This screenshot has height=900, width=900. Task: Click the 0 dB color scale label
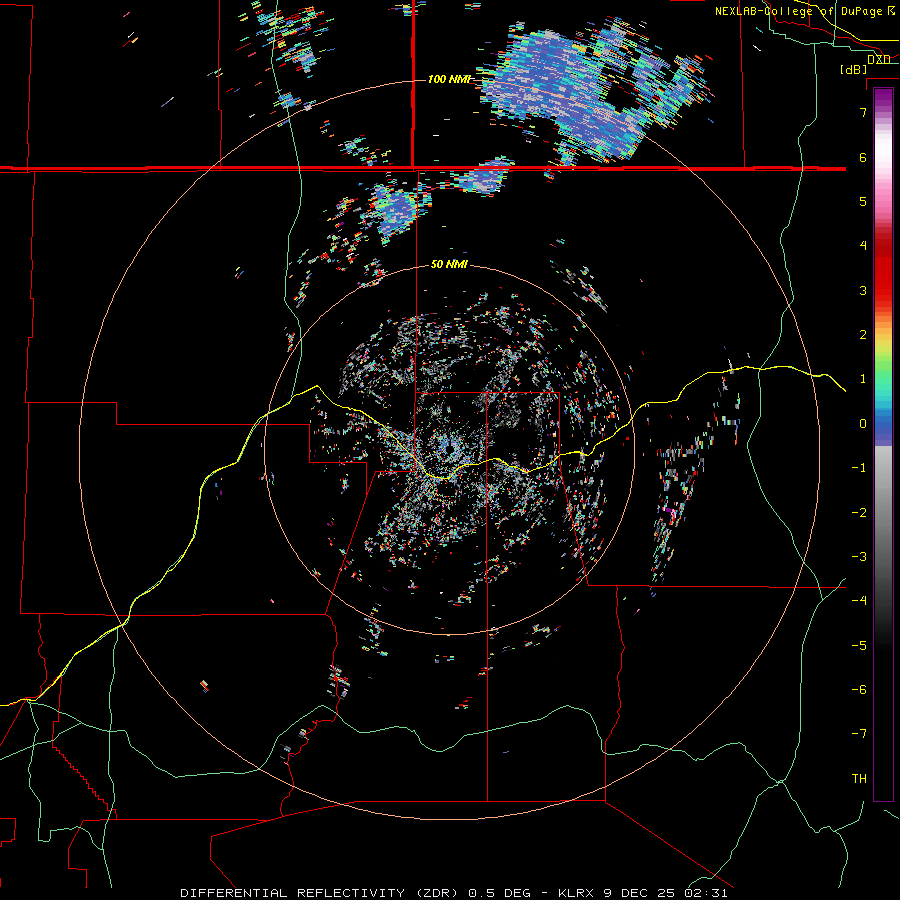pyautogui.click(x=863, y=424)
